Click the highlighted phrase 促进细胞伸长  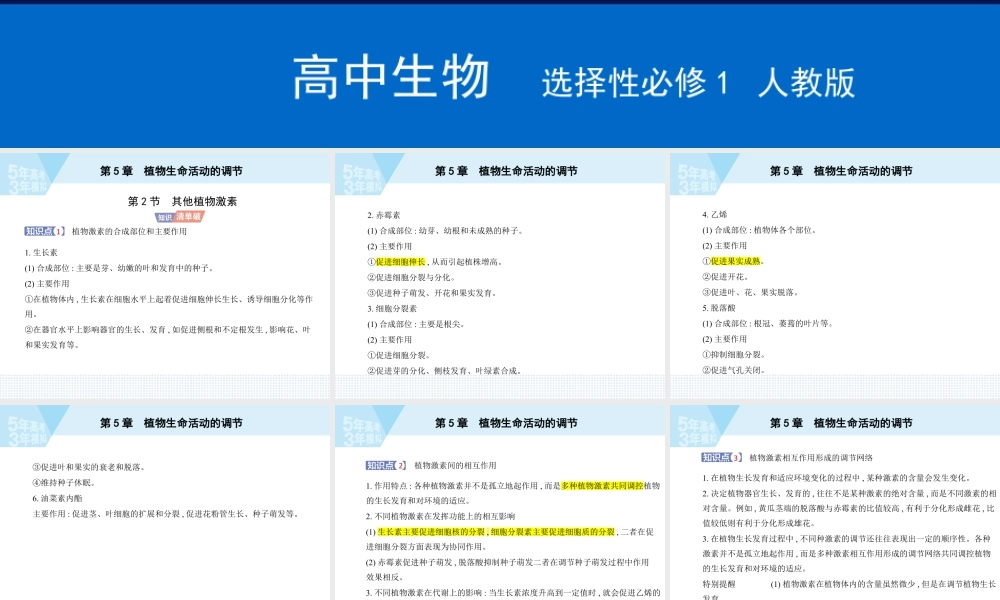click(400, 261)
